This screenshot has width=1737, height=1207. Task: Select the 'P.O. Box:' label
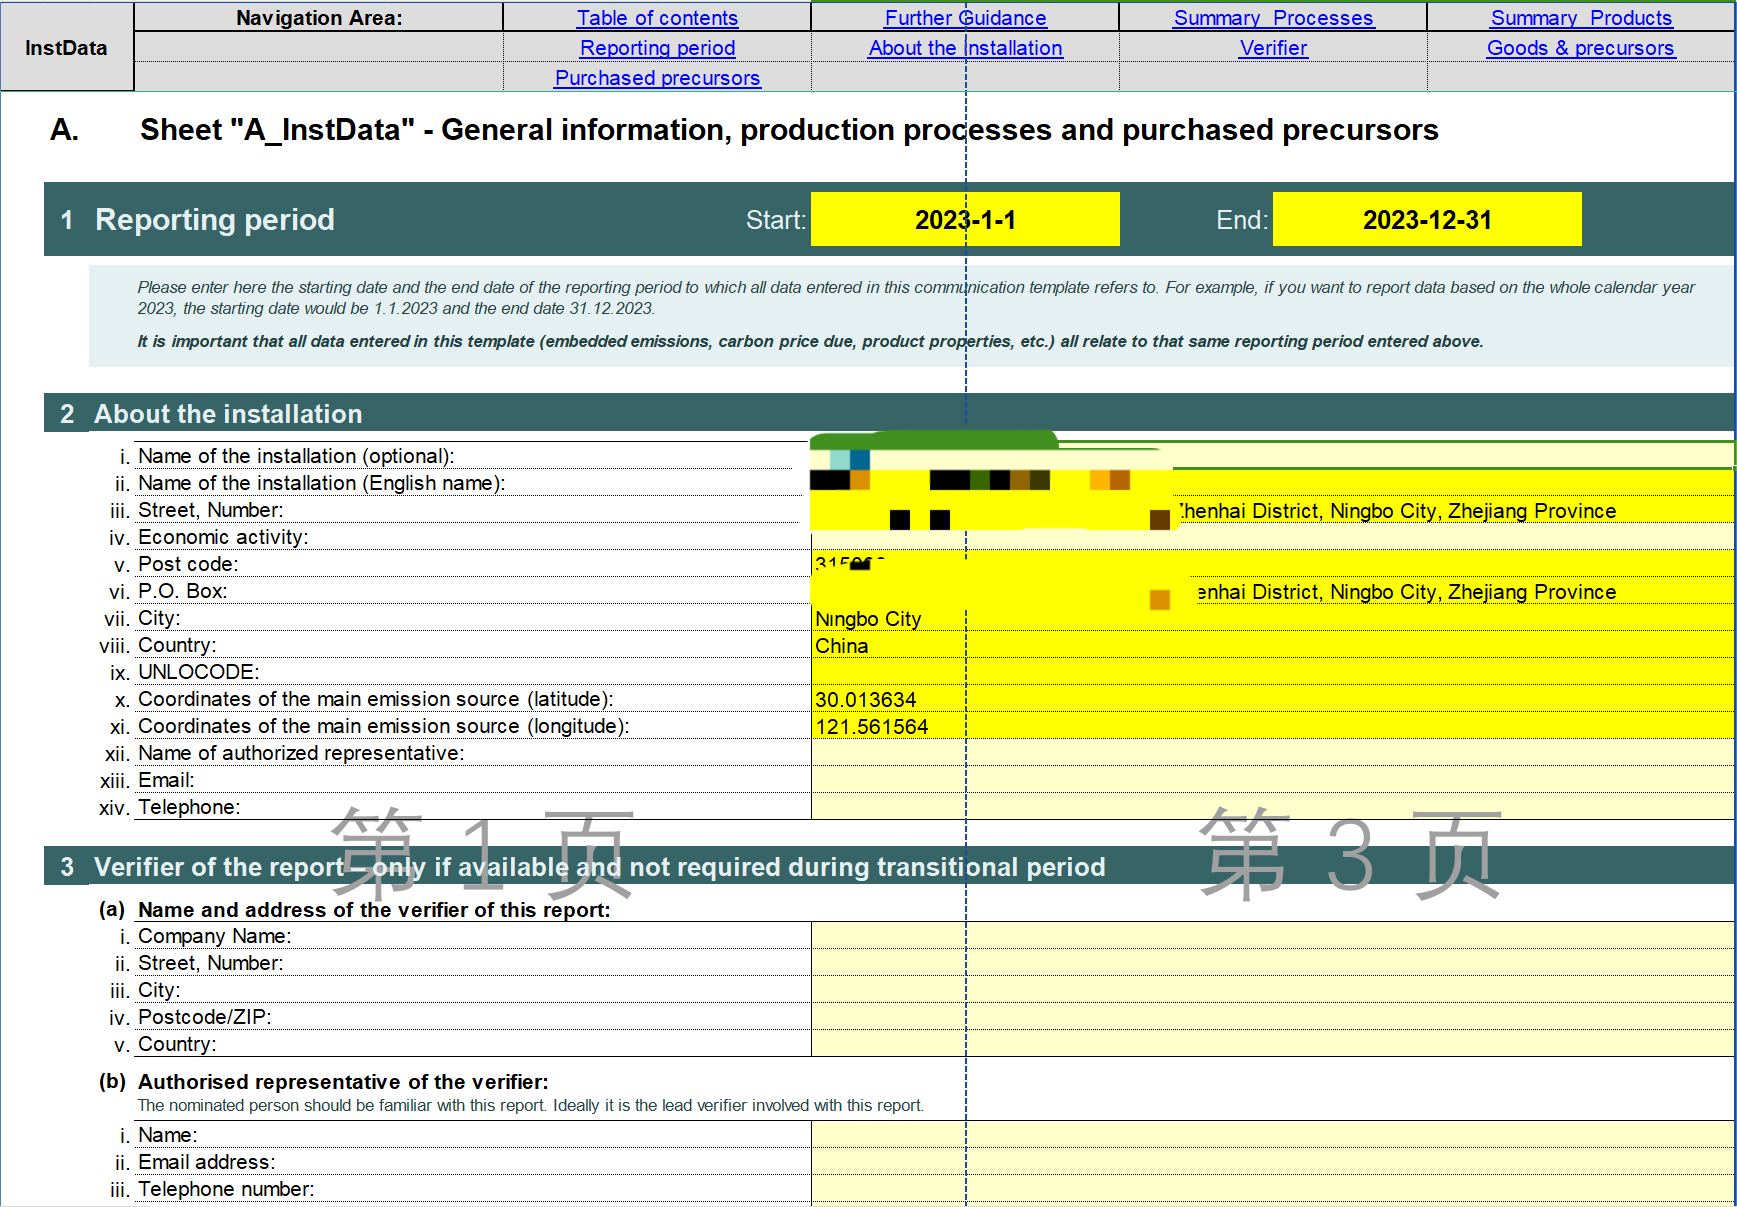[x=183, y=591]
